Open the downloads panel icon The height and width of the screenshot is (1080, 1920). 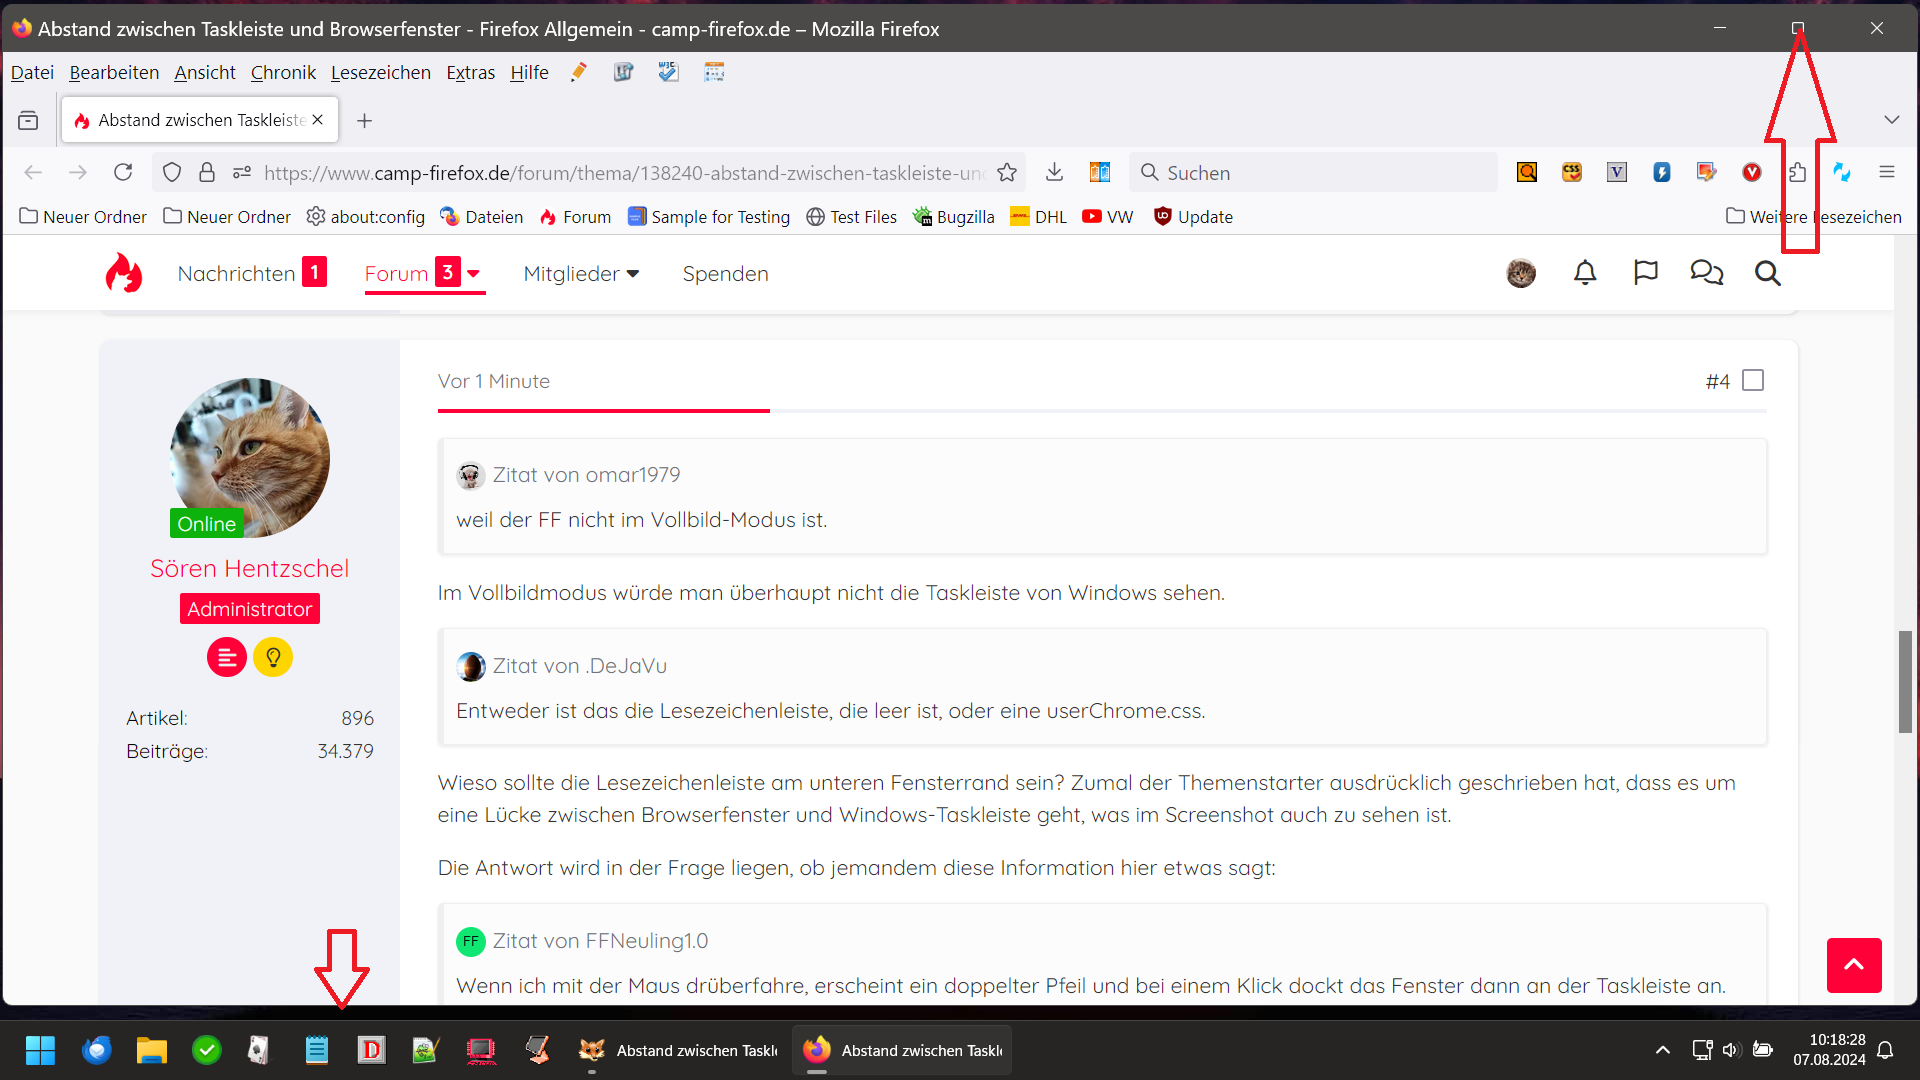[x=1054, y=173]
